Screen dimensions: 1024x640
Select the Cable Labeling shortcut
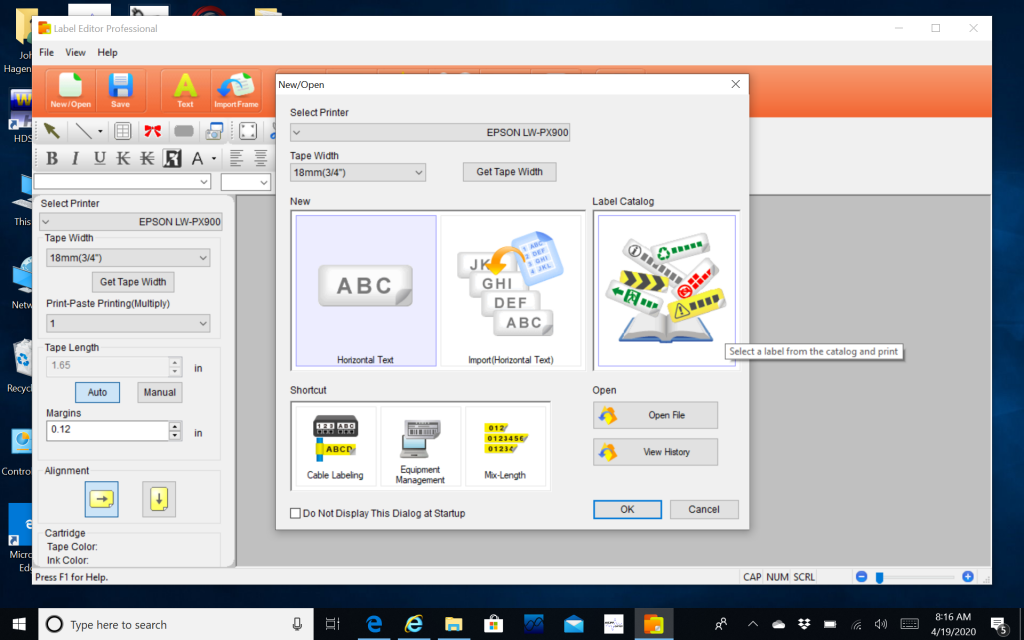(335, 447)
